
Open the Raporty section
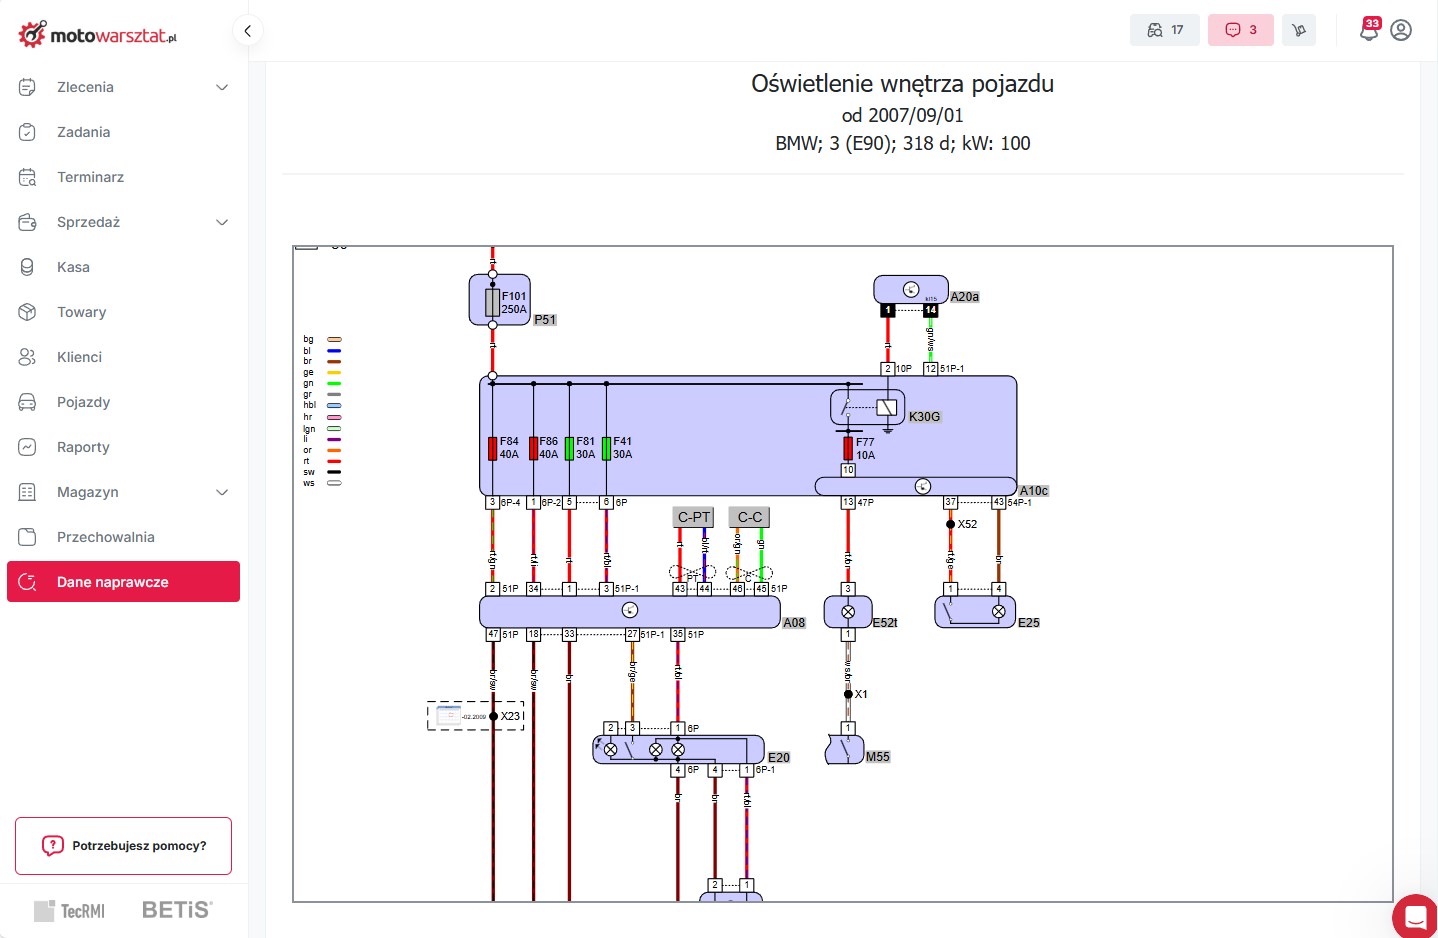[x=83, y=447]
